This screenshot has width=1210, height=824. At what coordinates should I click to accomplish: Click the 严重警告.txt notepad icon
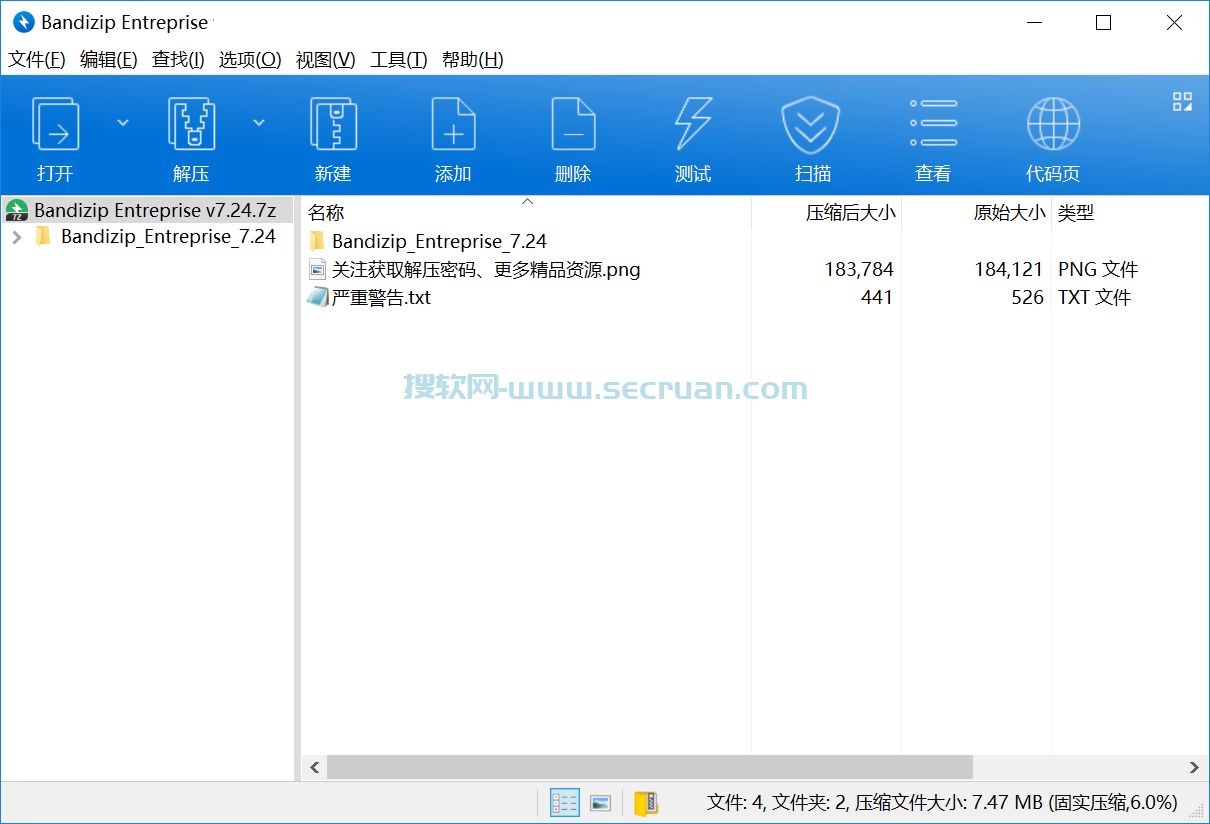tap(317, 297)
